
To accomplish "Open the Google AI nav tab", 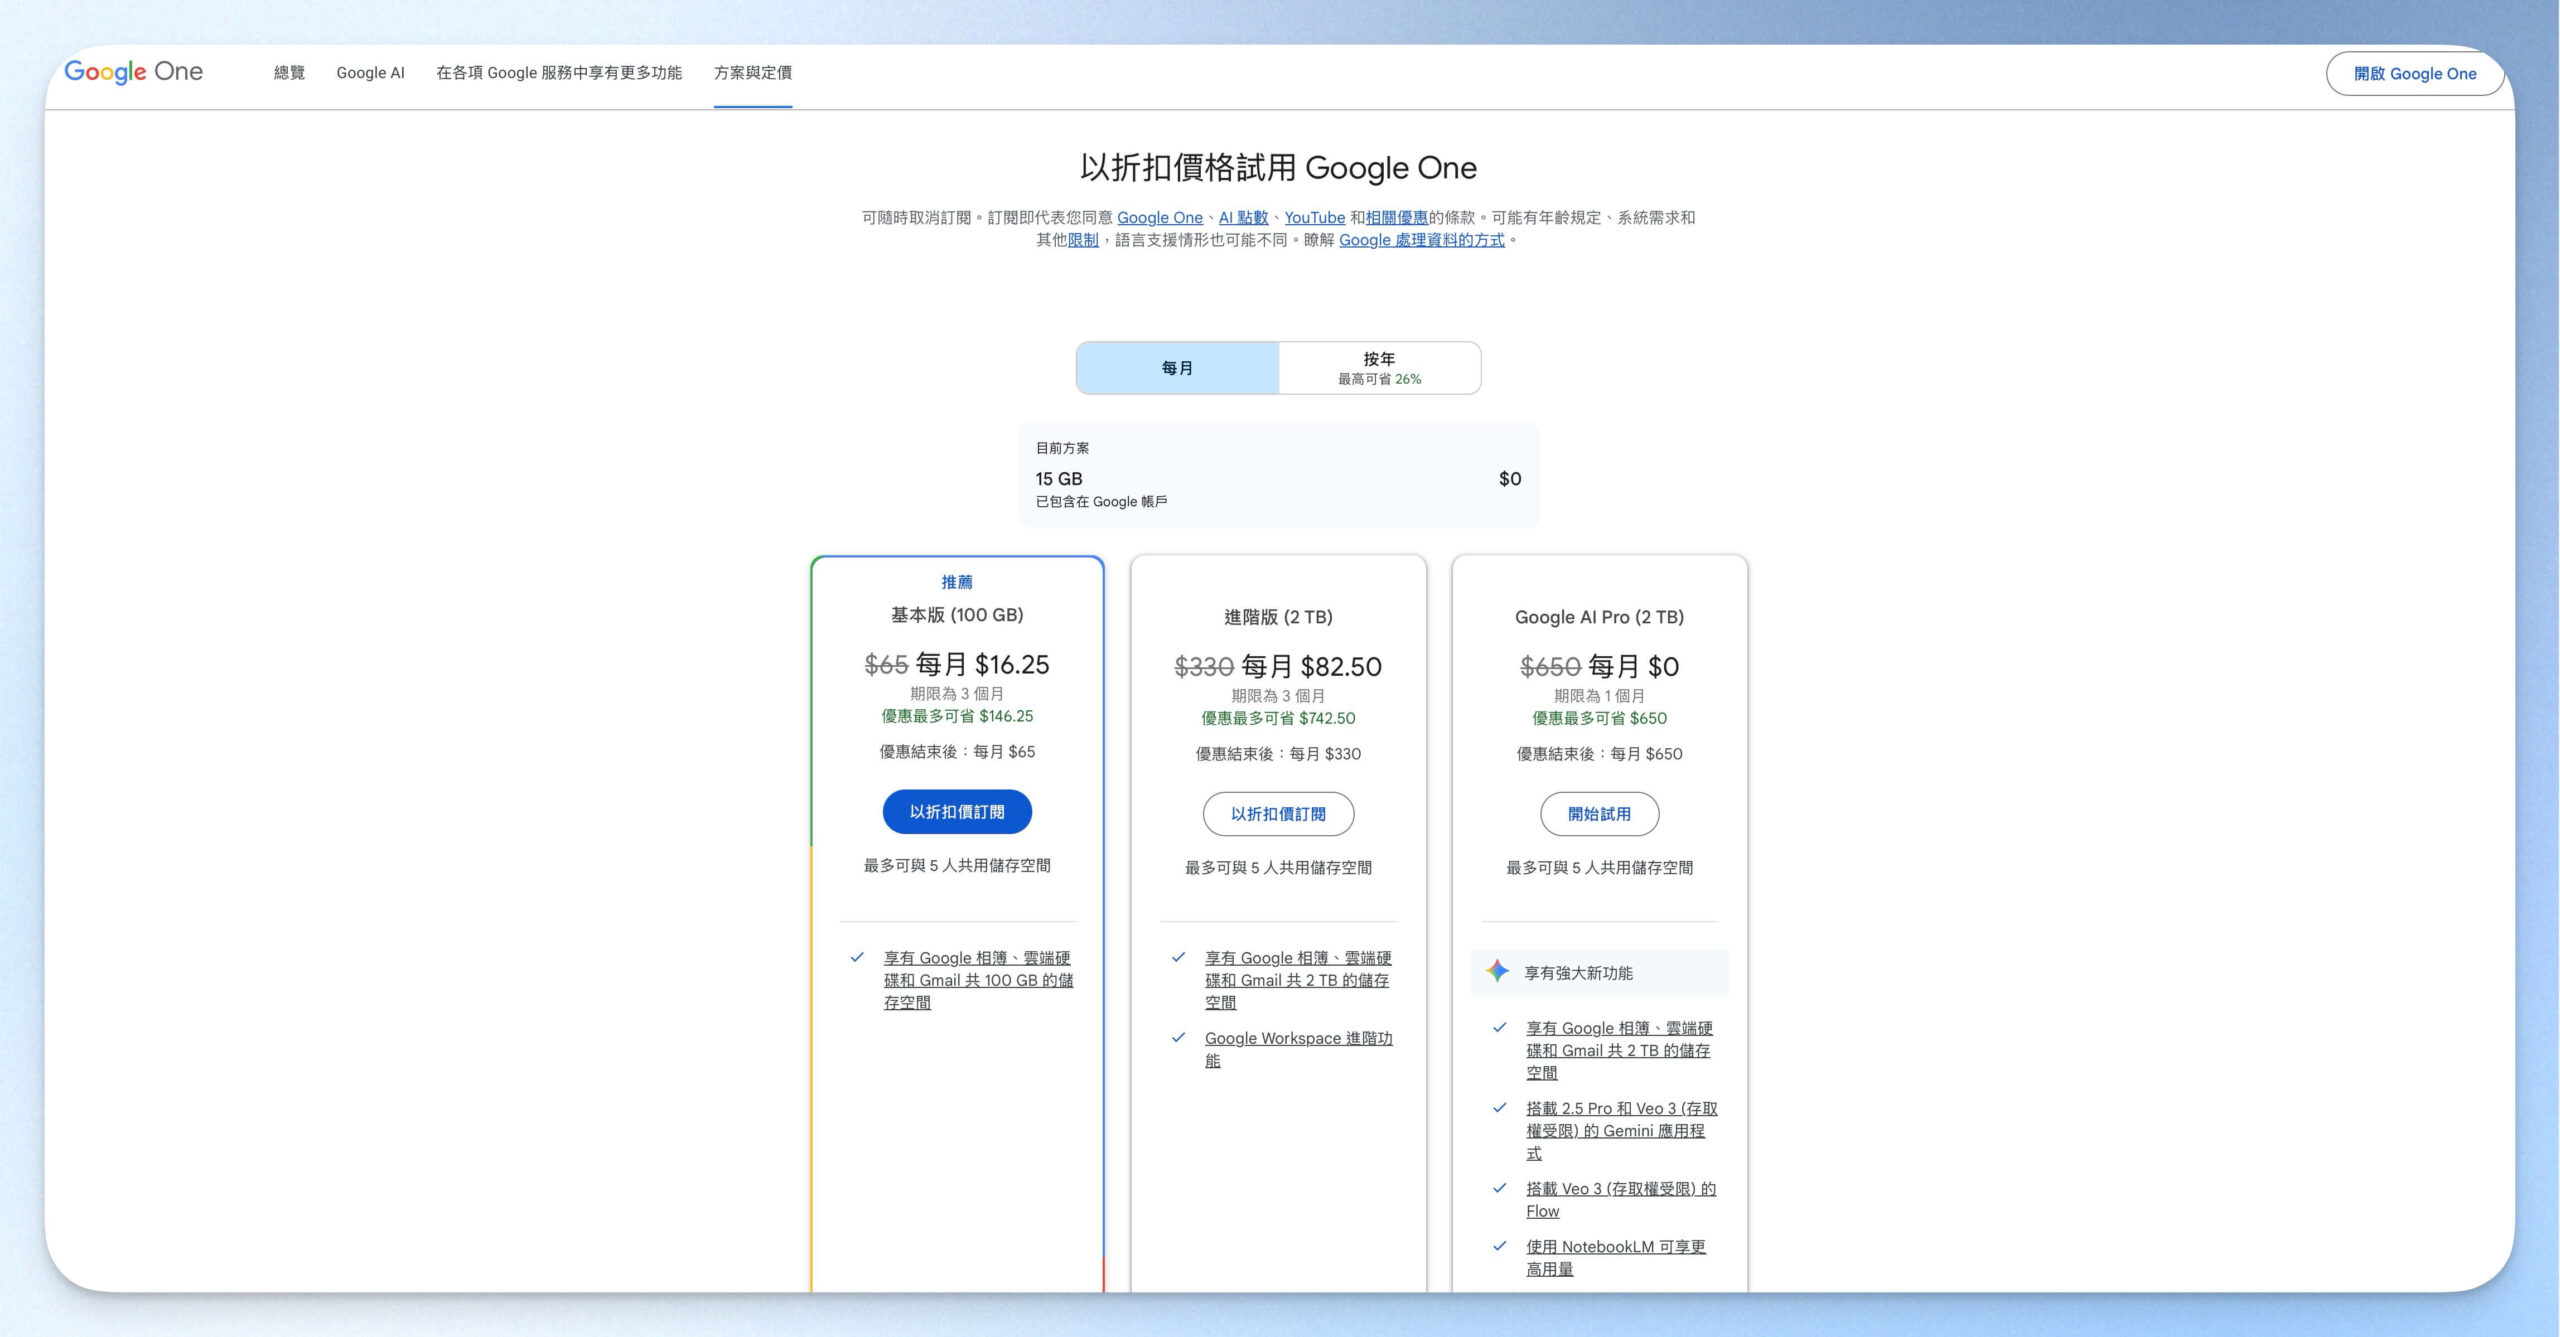I will 370,73.
